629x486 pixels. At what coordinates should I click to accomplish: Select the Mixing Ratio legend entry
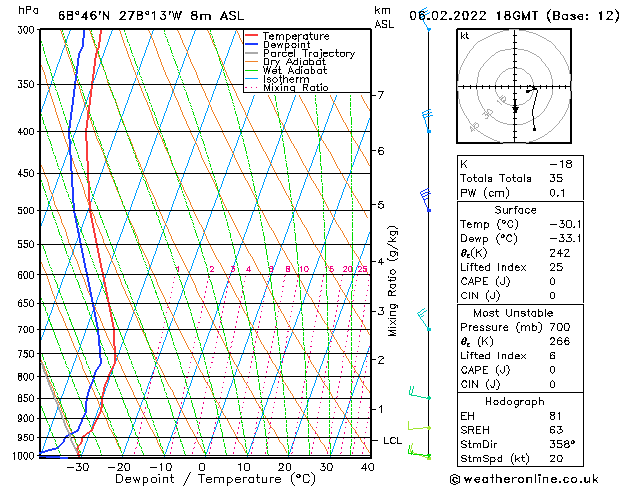(296, 87)
